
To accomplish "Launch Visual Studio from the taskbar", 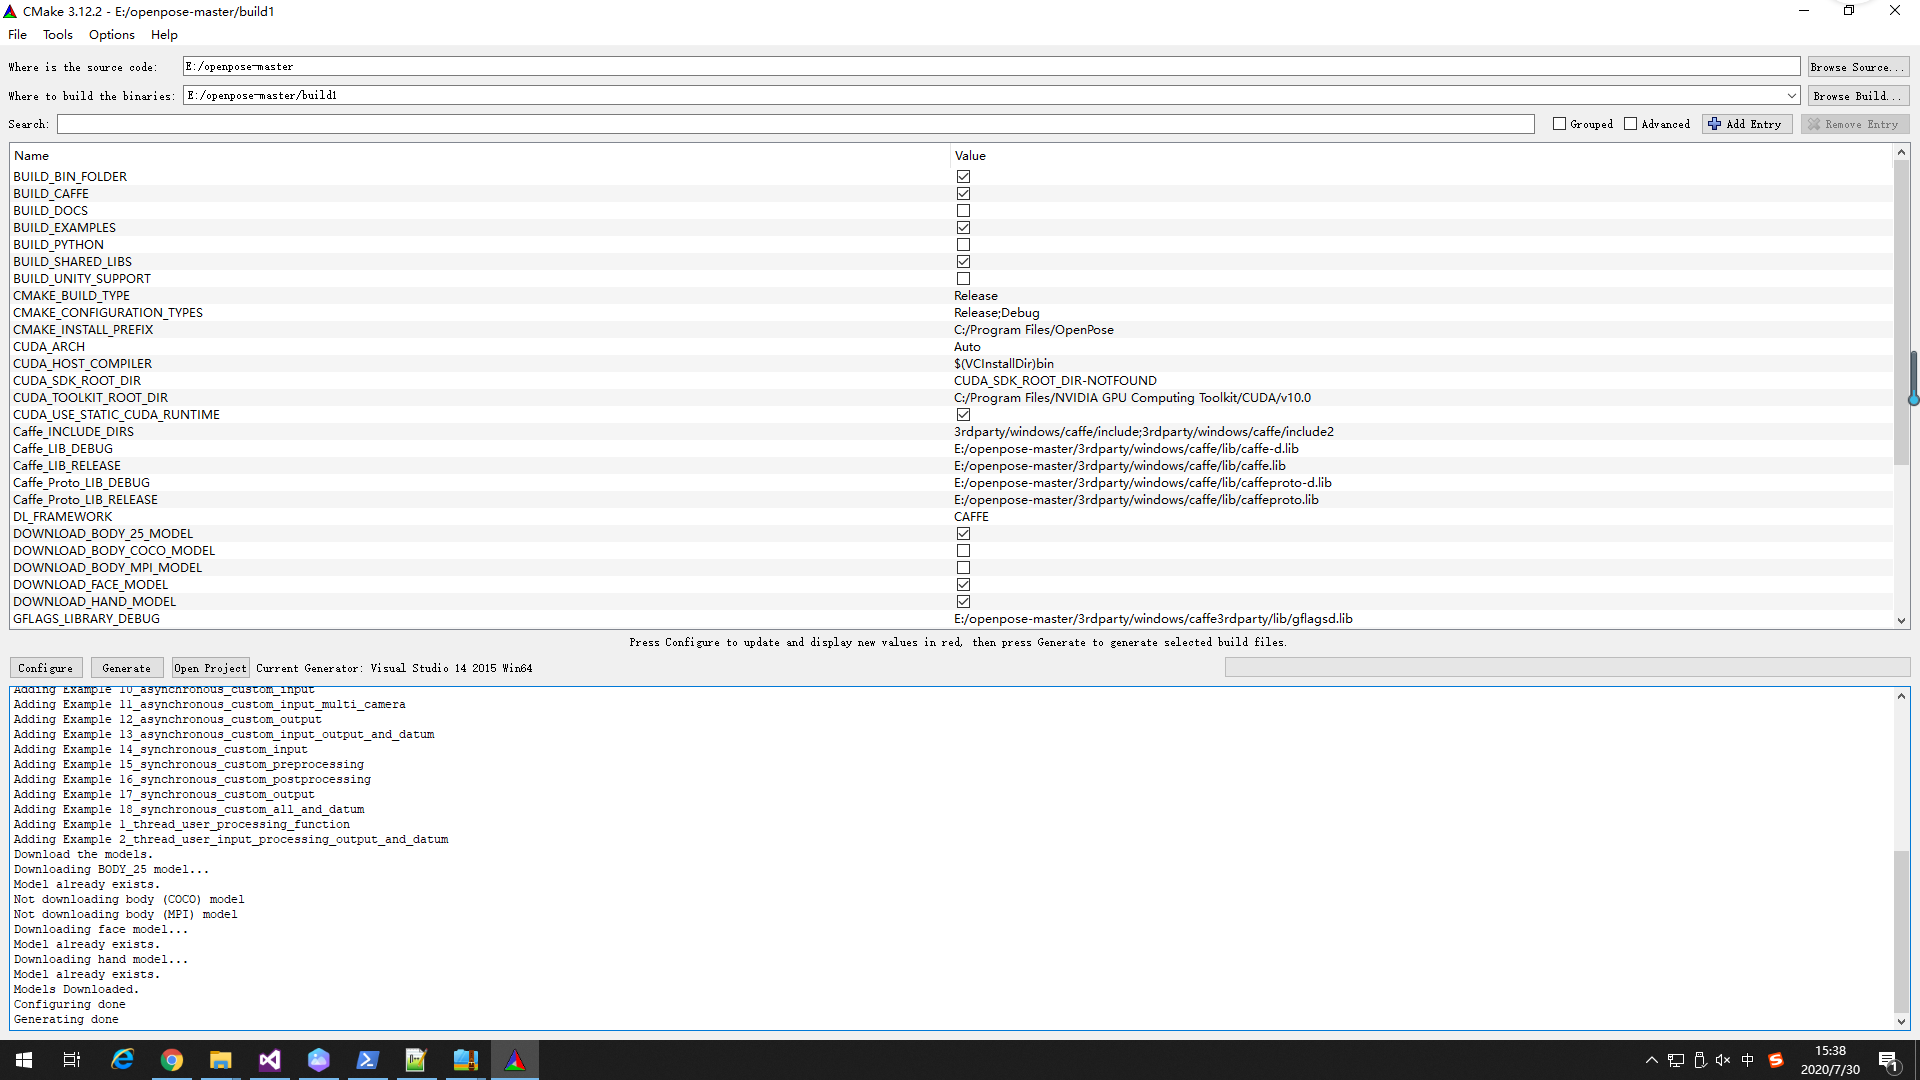I will click(x=269, y=1059).
